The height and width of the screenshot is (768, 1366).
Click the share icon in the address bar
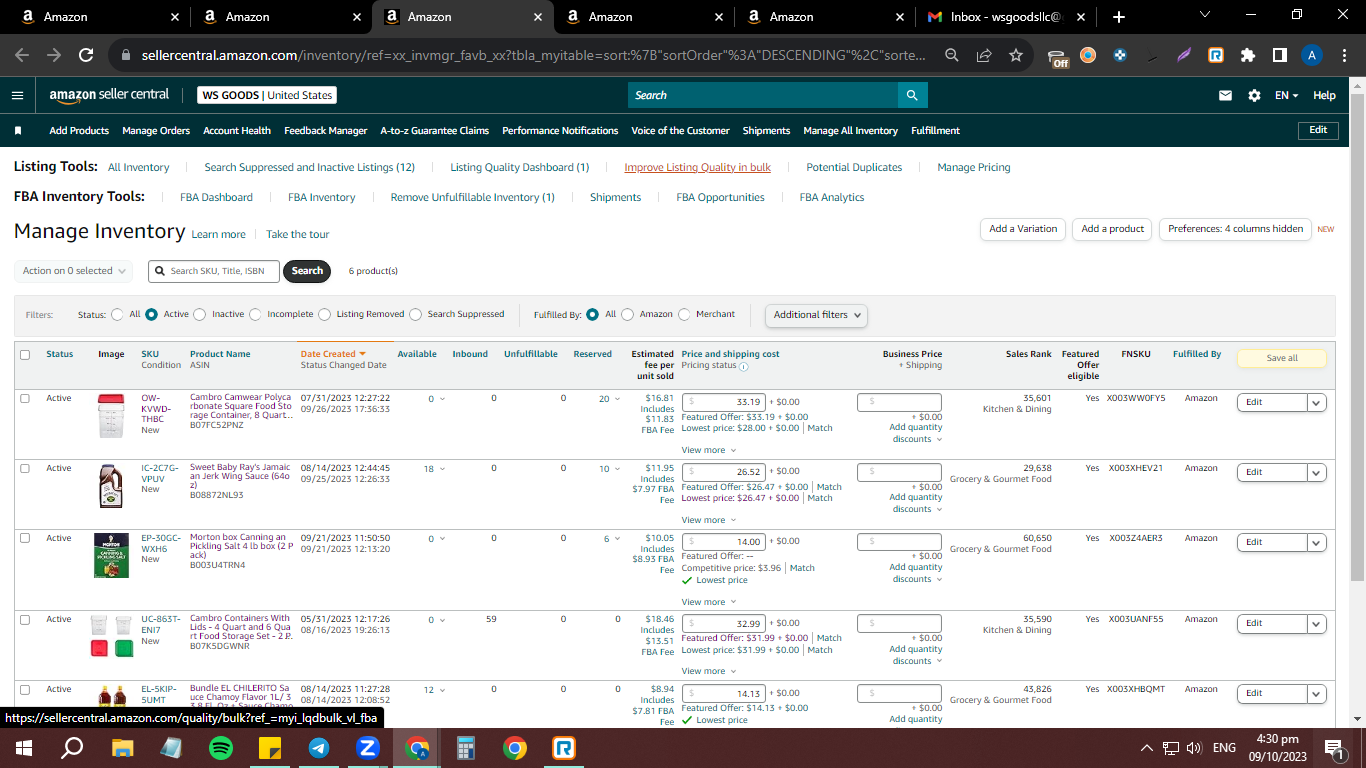click(985, 56)
